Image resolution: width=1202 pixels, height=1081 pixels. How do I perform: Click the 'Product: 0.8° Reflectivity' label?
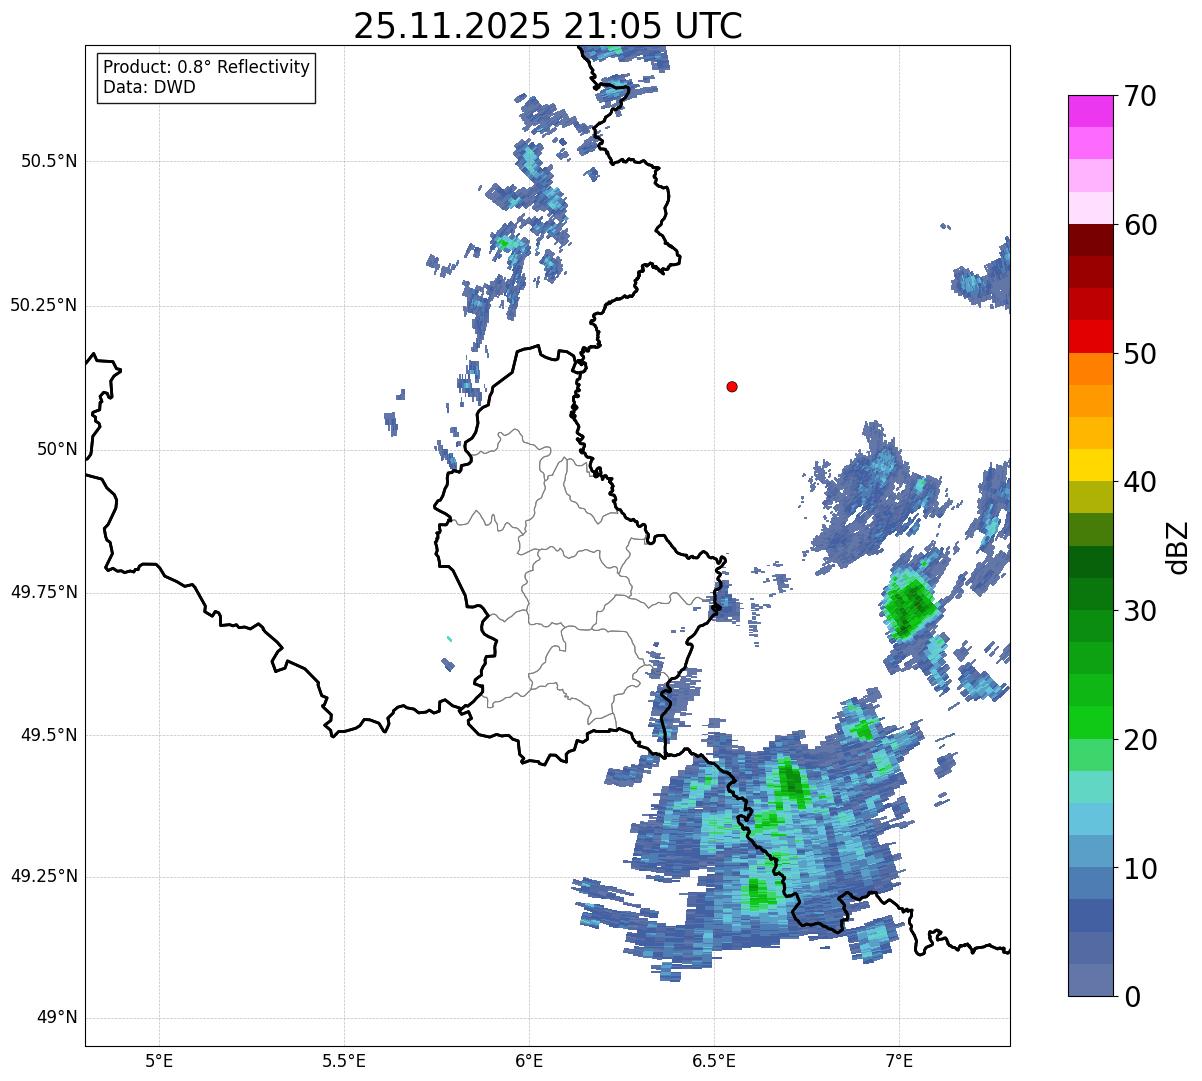click(x=207, y=67)
